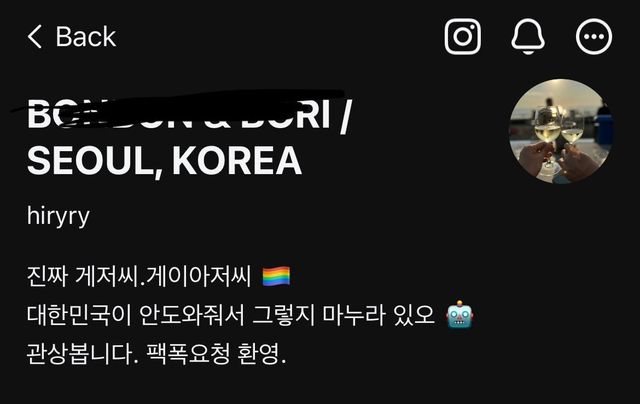This screenshot has height=404, width=640.
Task: Tap the robot face emoji in bio
Action: click(460, 315)
